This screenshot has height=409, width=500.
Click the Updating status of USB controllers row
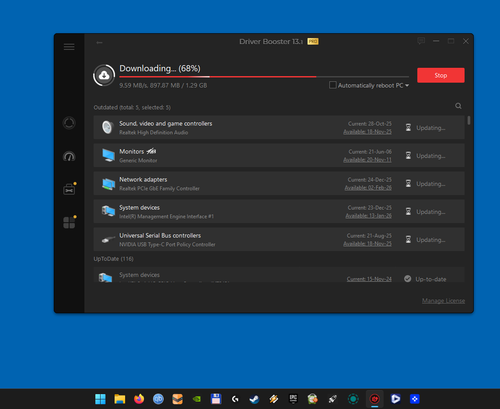[431, 240]
